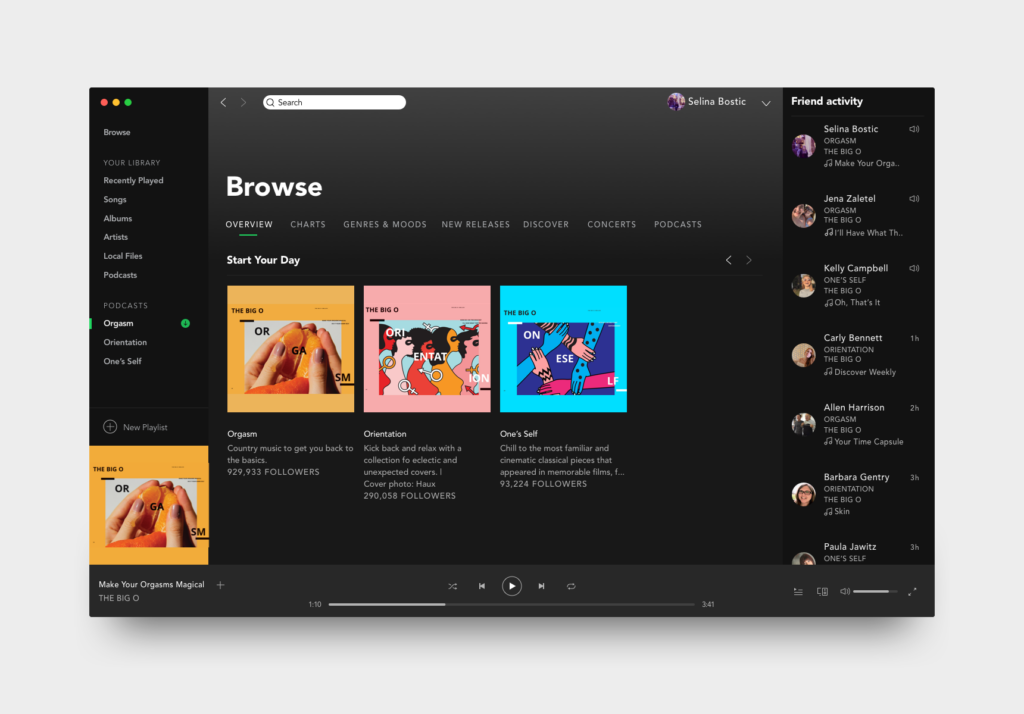Open Albums in the library
1024x714 pixels.
coord(118,218)
